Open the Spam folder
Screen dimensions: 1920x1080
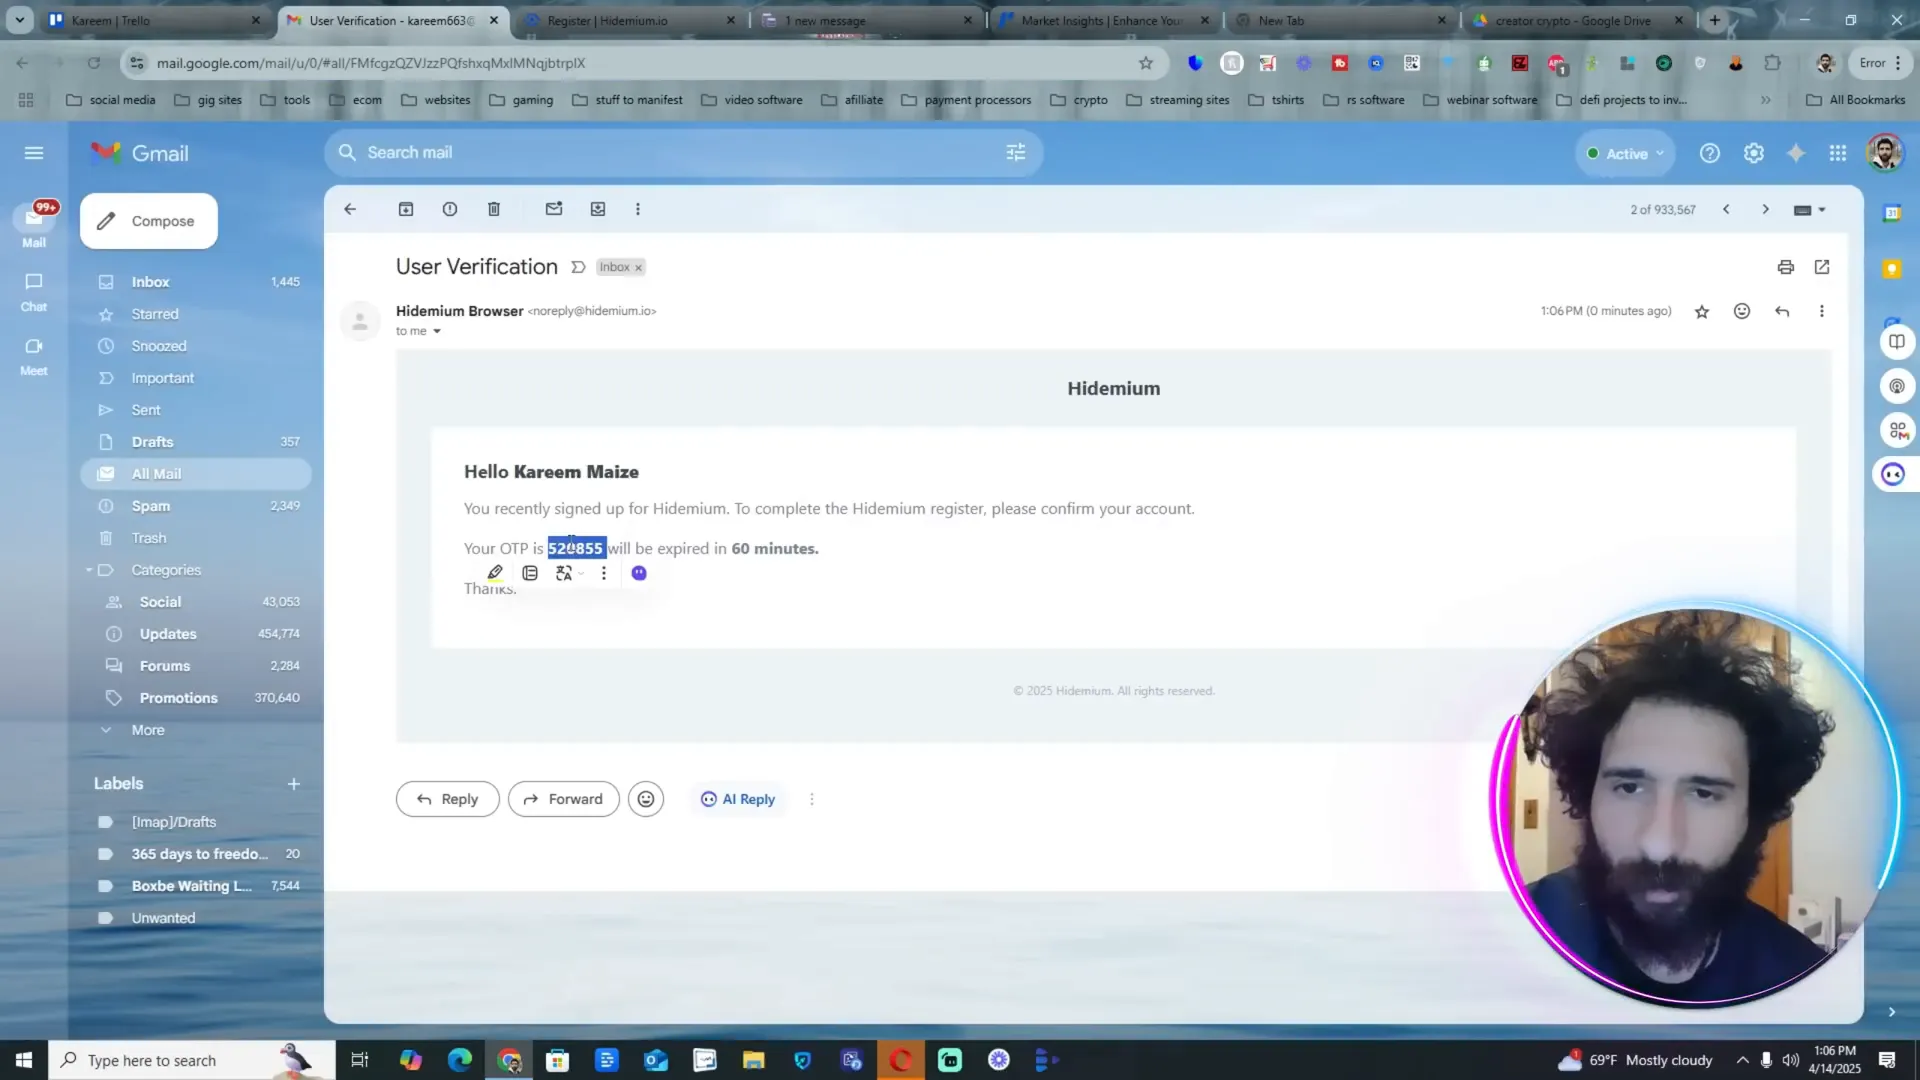point(196,506)
